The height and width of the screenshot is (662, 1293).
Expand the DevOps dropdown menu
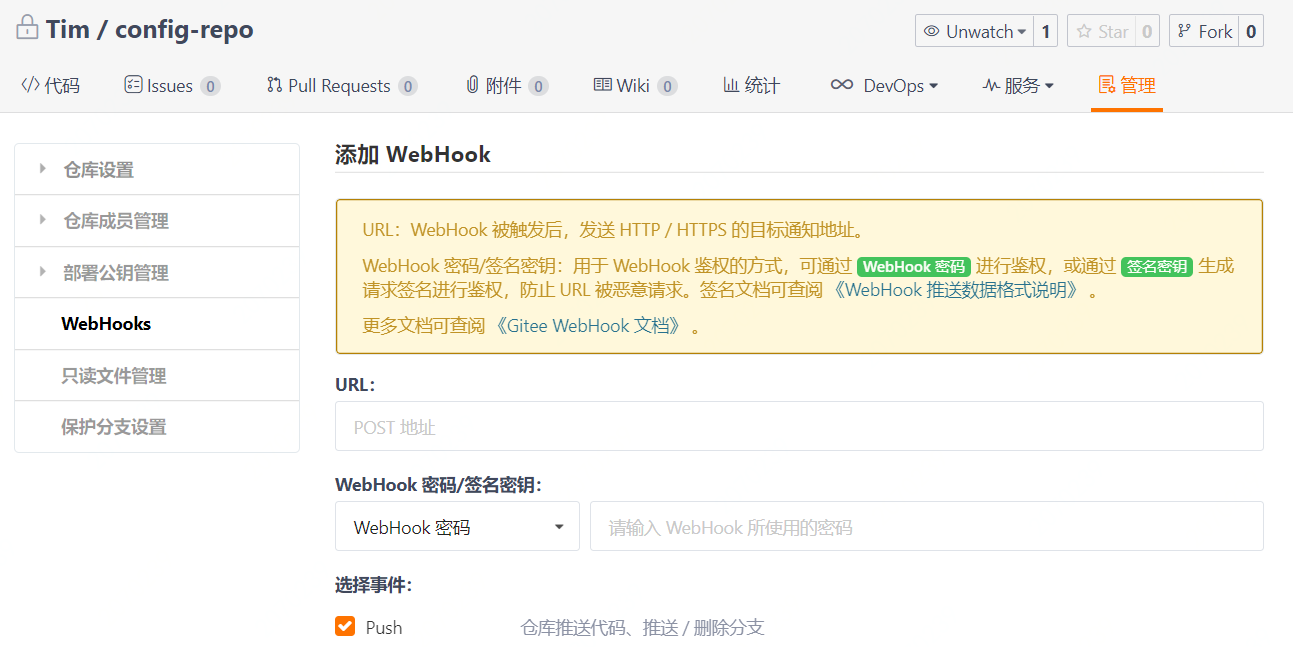pyautogui.click(x=884, y=85)
